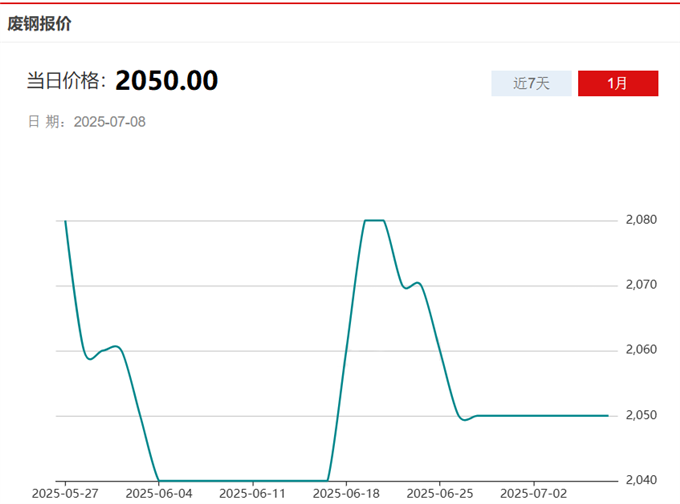680x504 pixels.
Task: Click the 2025-06-04 x-axis label
Action: 159,493
